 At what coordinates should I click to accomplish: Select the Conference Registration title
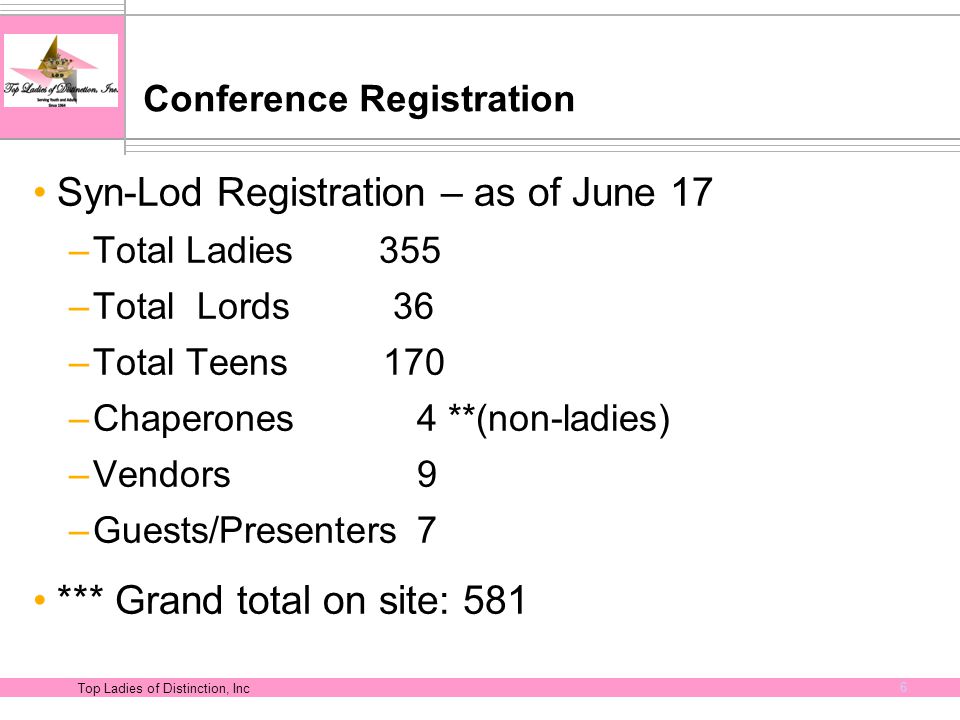pyautogui.click(x=359, y=99)
